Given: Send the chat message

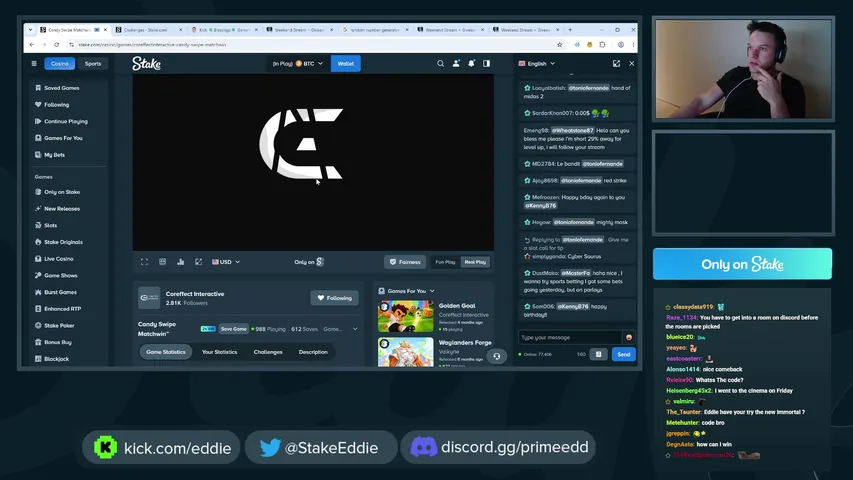Looking at the screenshot, I should (623, 354).
